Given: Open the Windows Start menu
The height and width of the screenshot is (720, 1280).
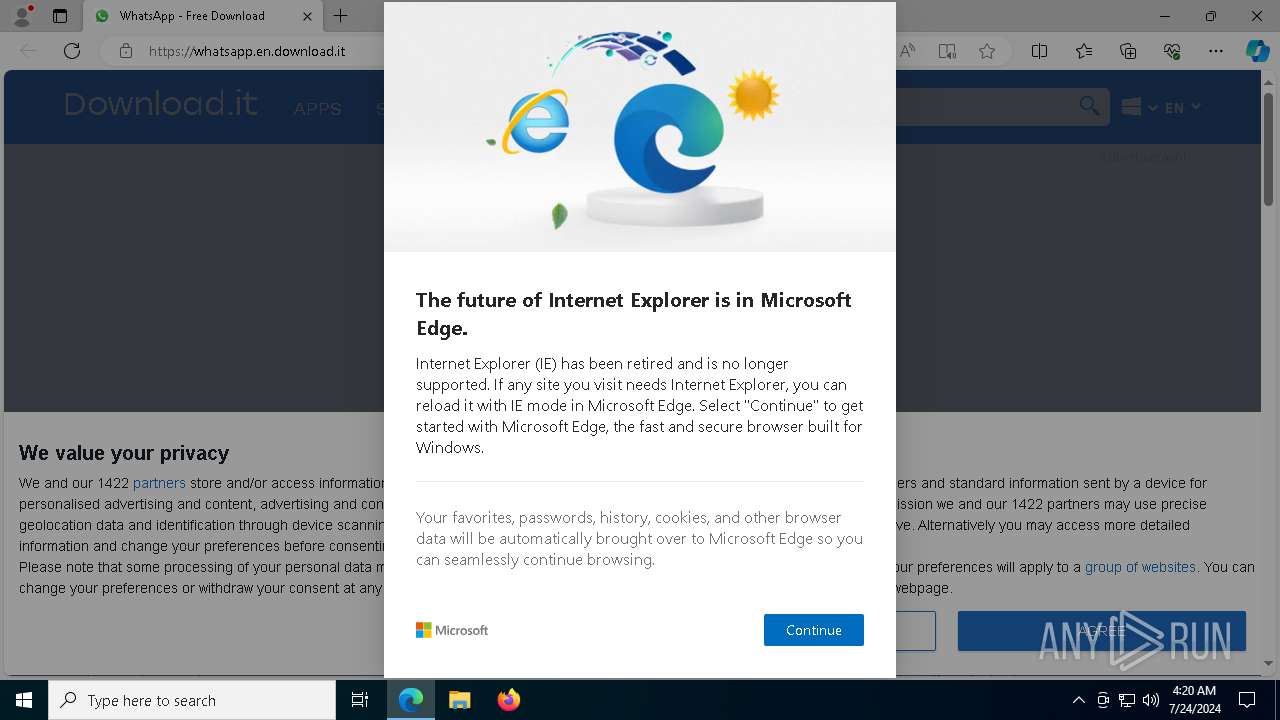Looking at the screenshot, I should tap(24, 700).
